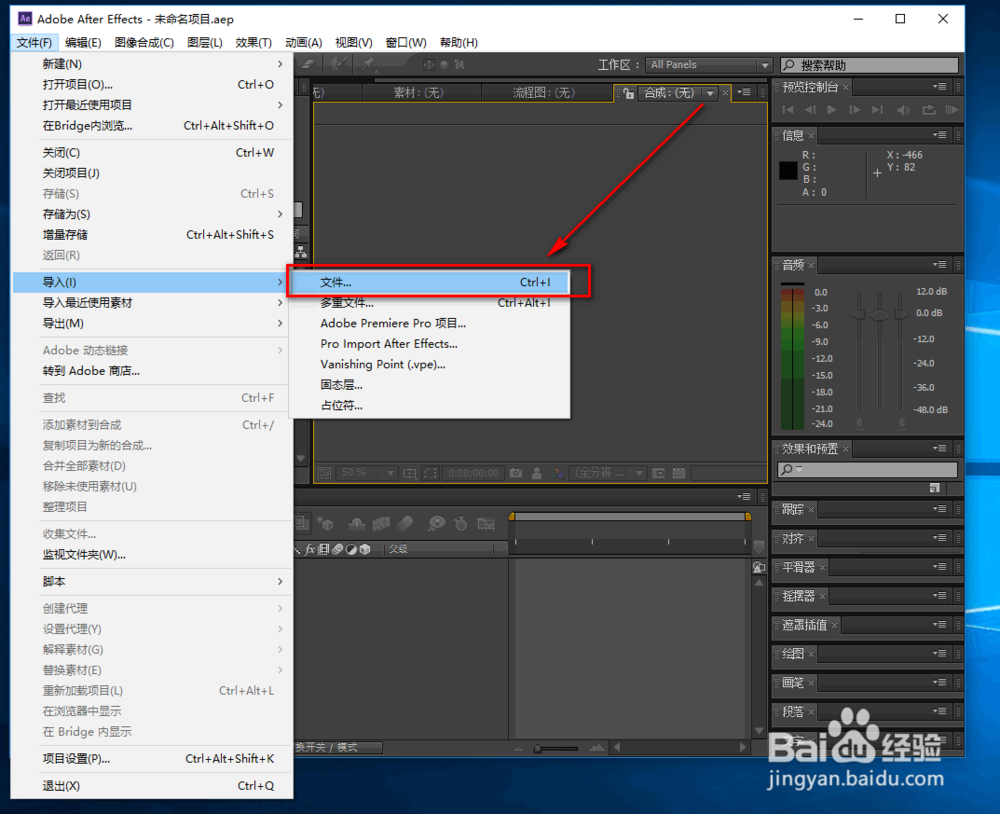Image resolution: width=1000 pixels, height=814 pixels.
Task: Click 转到 Adobe 商店... menu item
Action: 152,371
